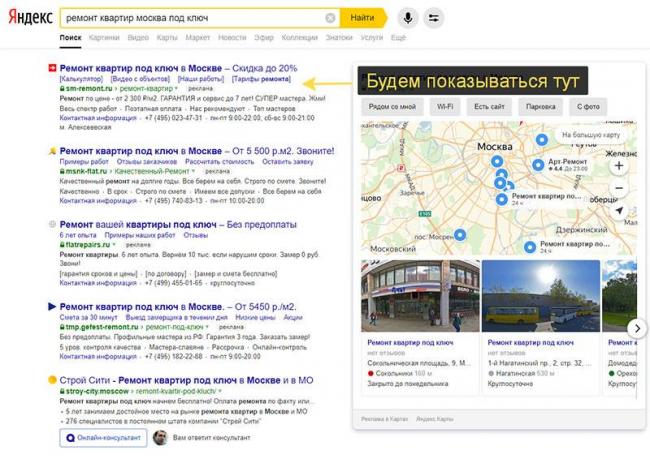This screenshot has width=650, height=459.
Task: Click the map geolocation arrow icon
Action: point(619,210)
